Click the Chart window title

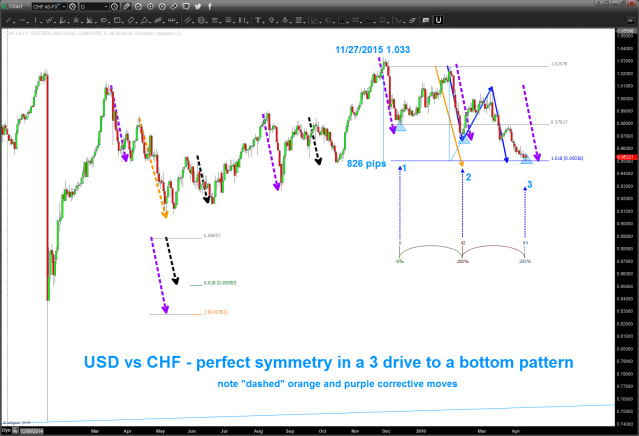click(15, 7)
